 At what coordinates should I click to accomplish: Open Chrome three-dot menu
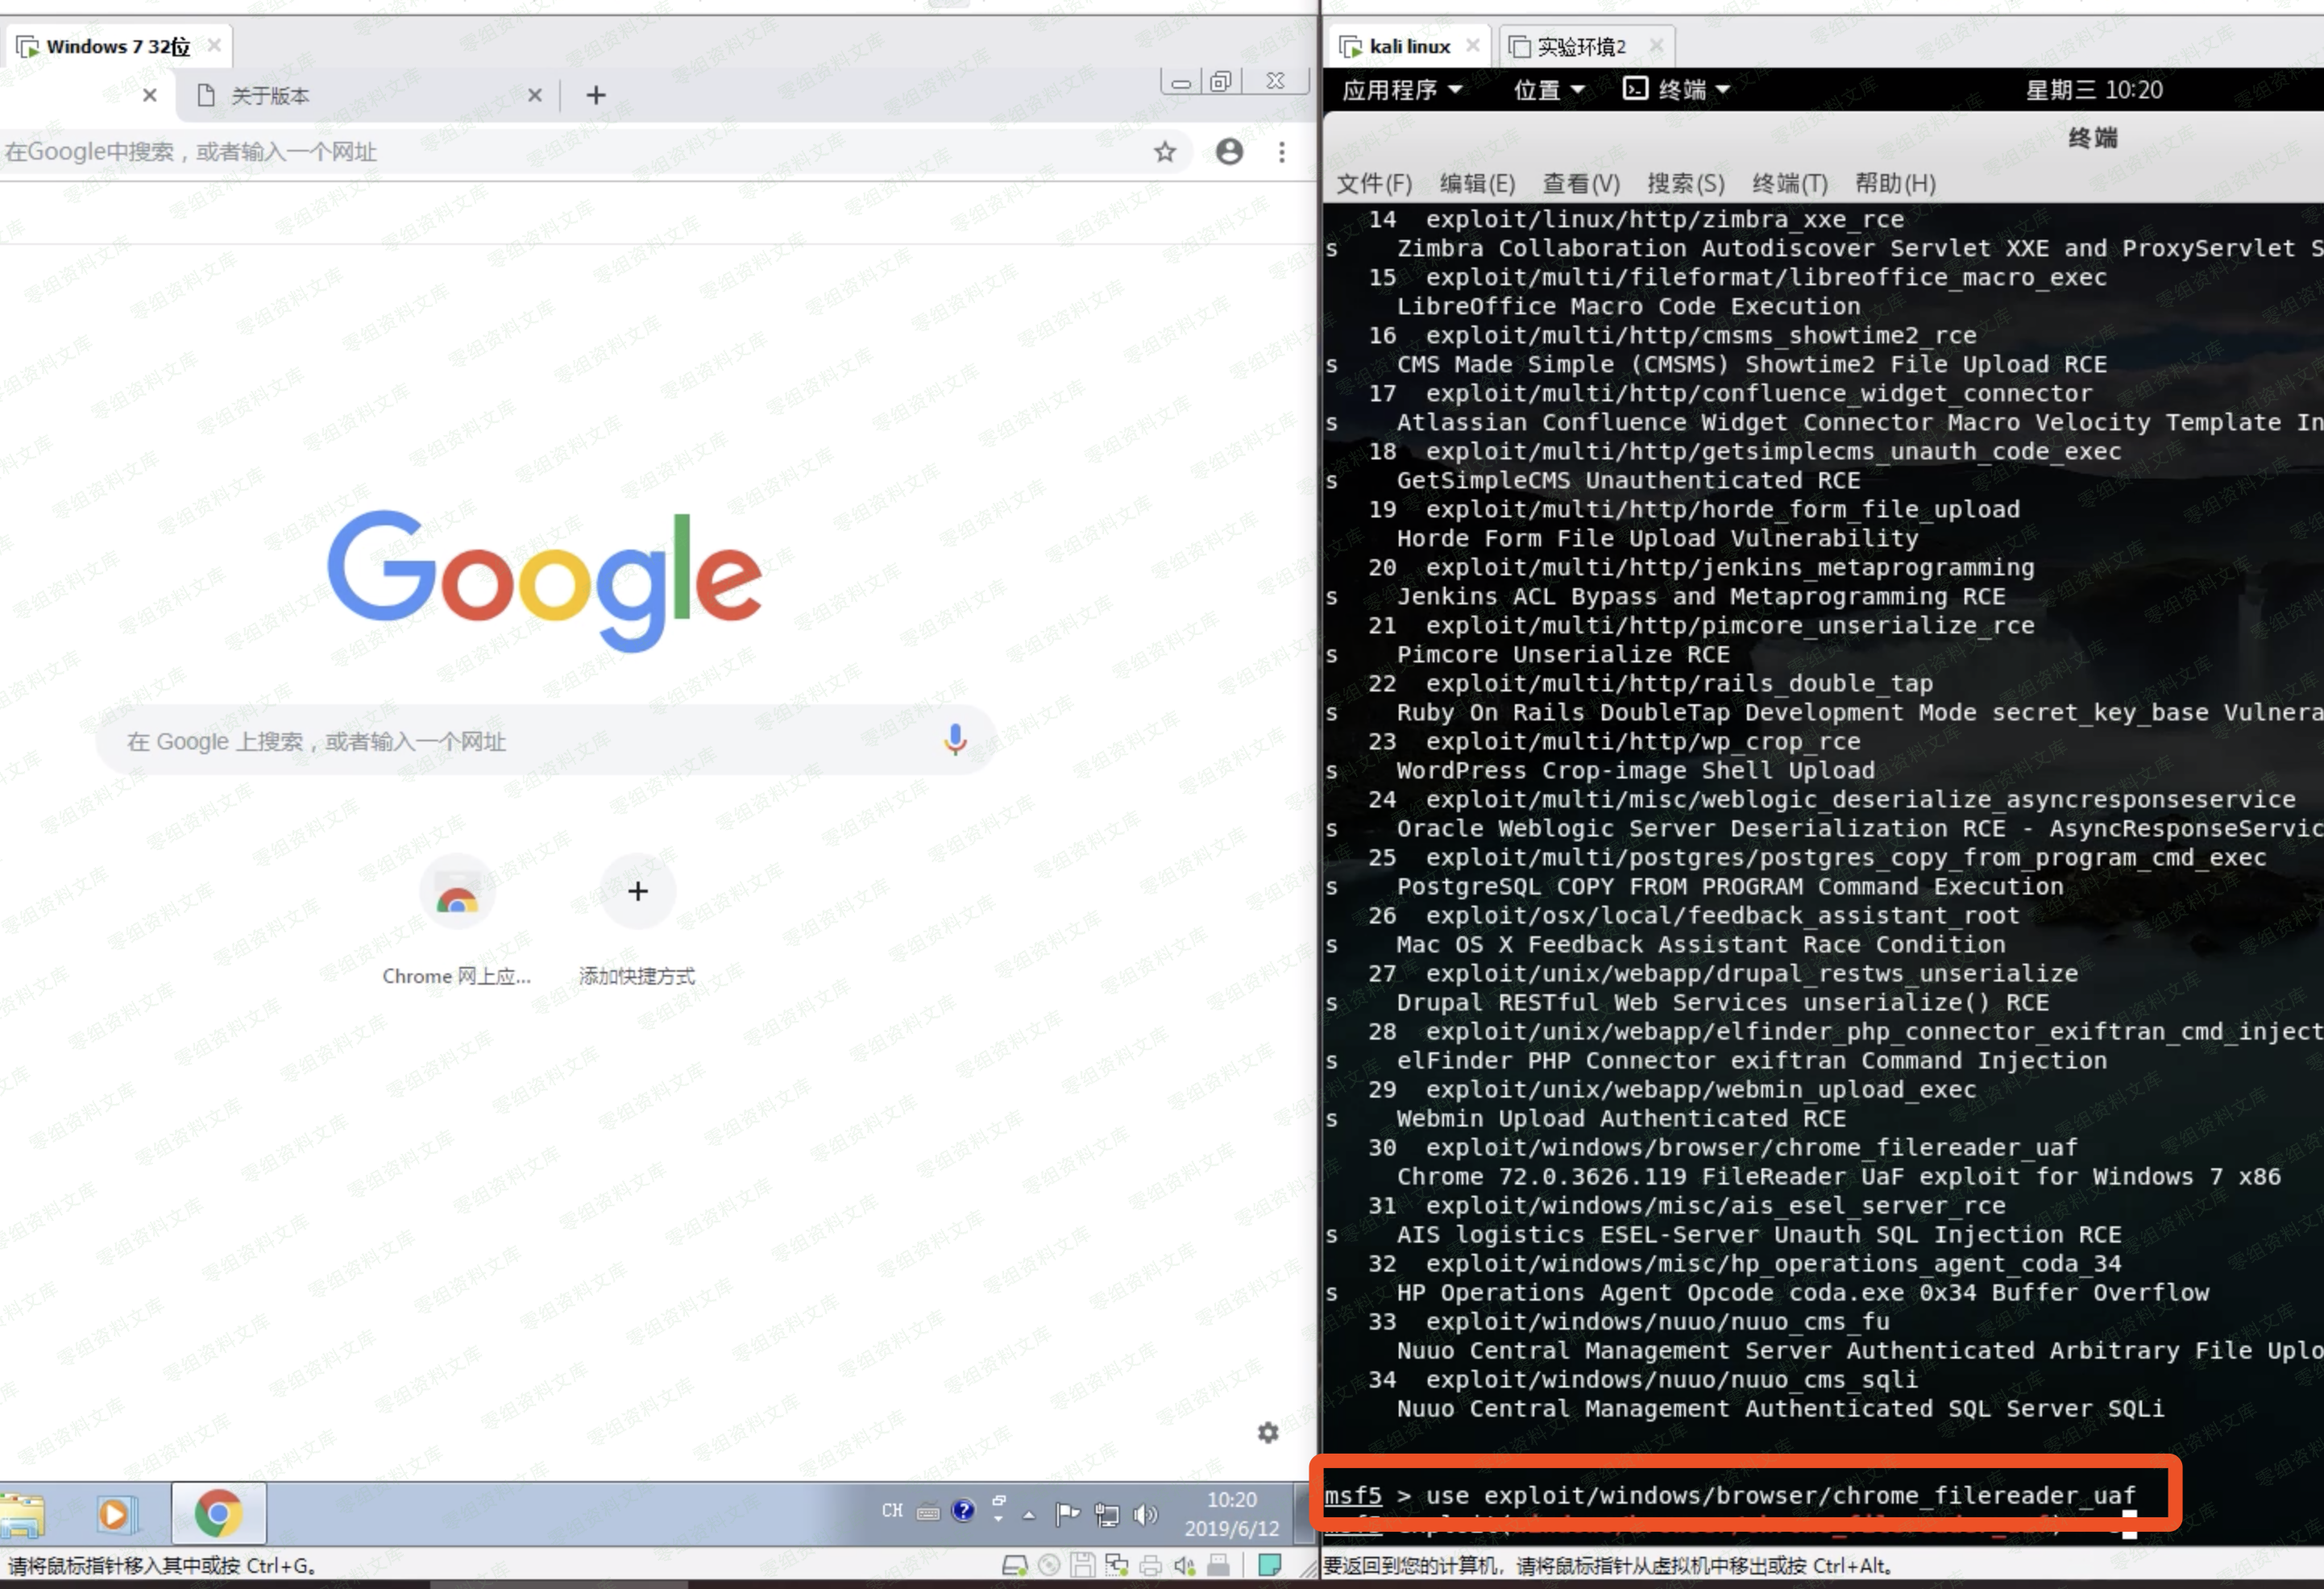coord(1281,152)
